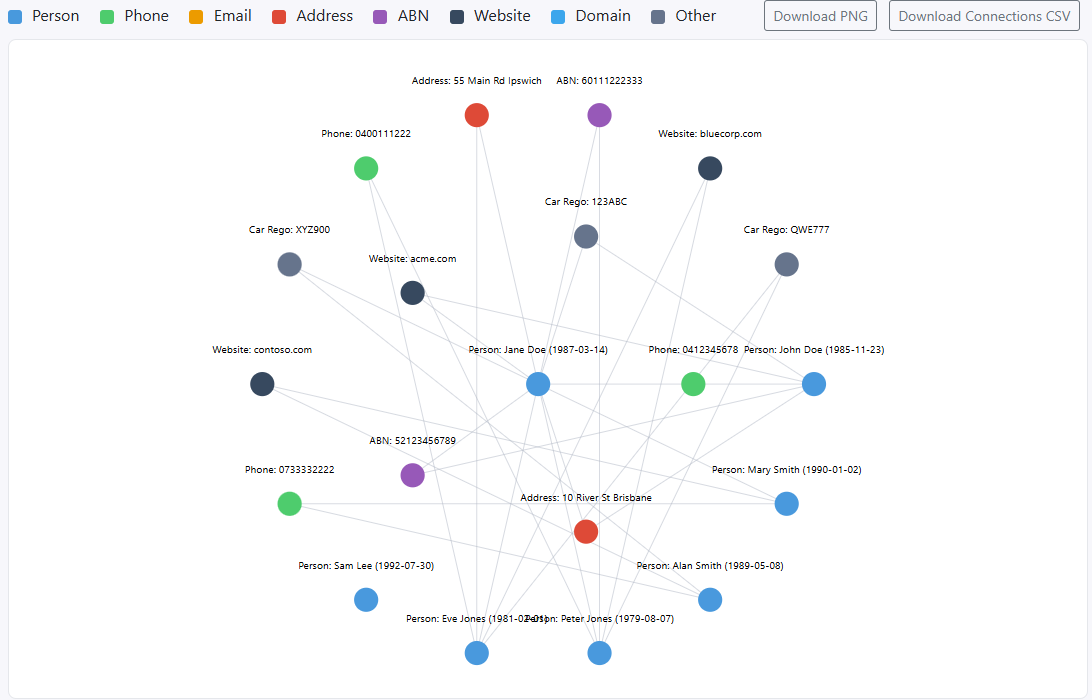Select the John Doe person node
The height and width of the screenshot is (700, 1092).
pyautogui.click(x=813, y=383)
